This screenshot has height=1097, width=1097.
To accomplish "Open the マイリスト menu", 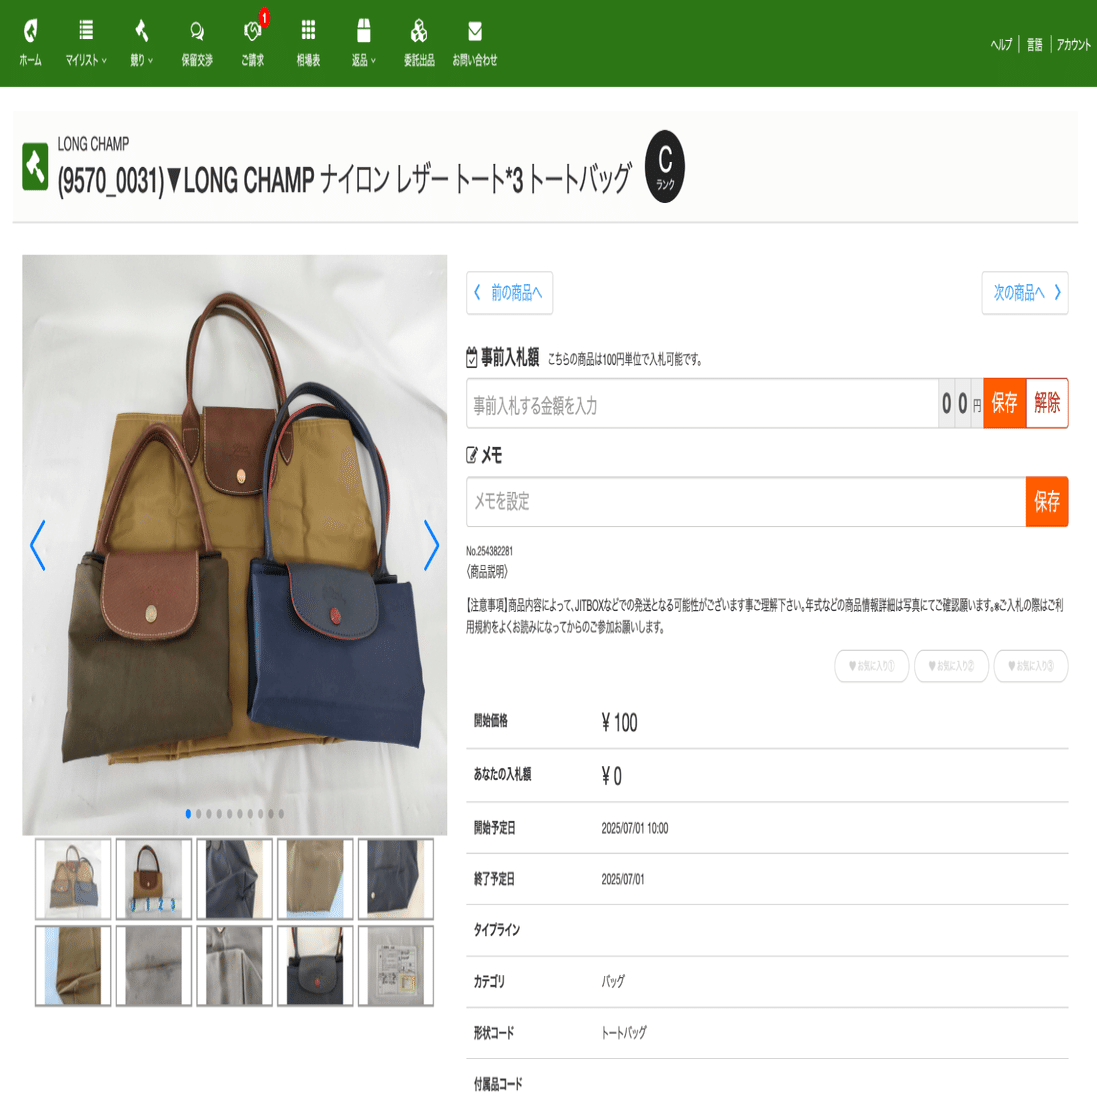I will [x=86, y=43].
